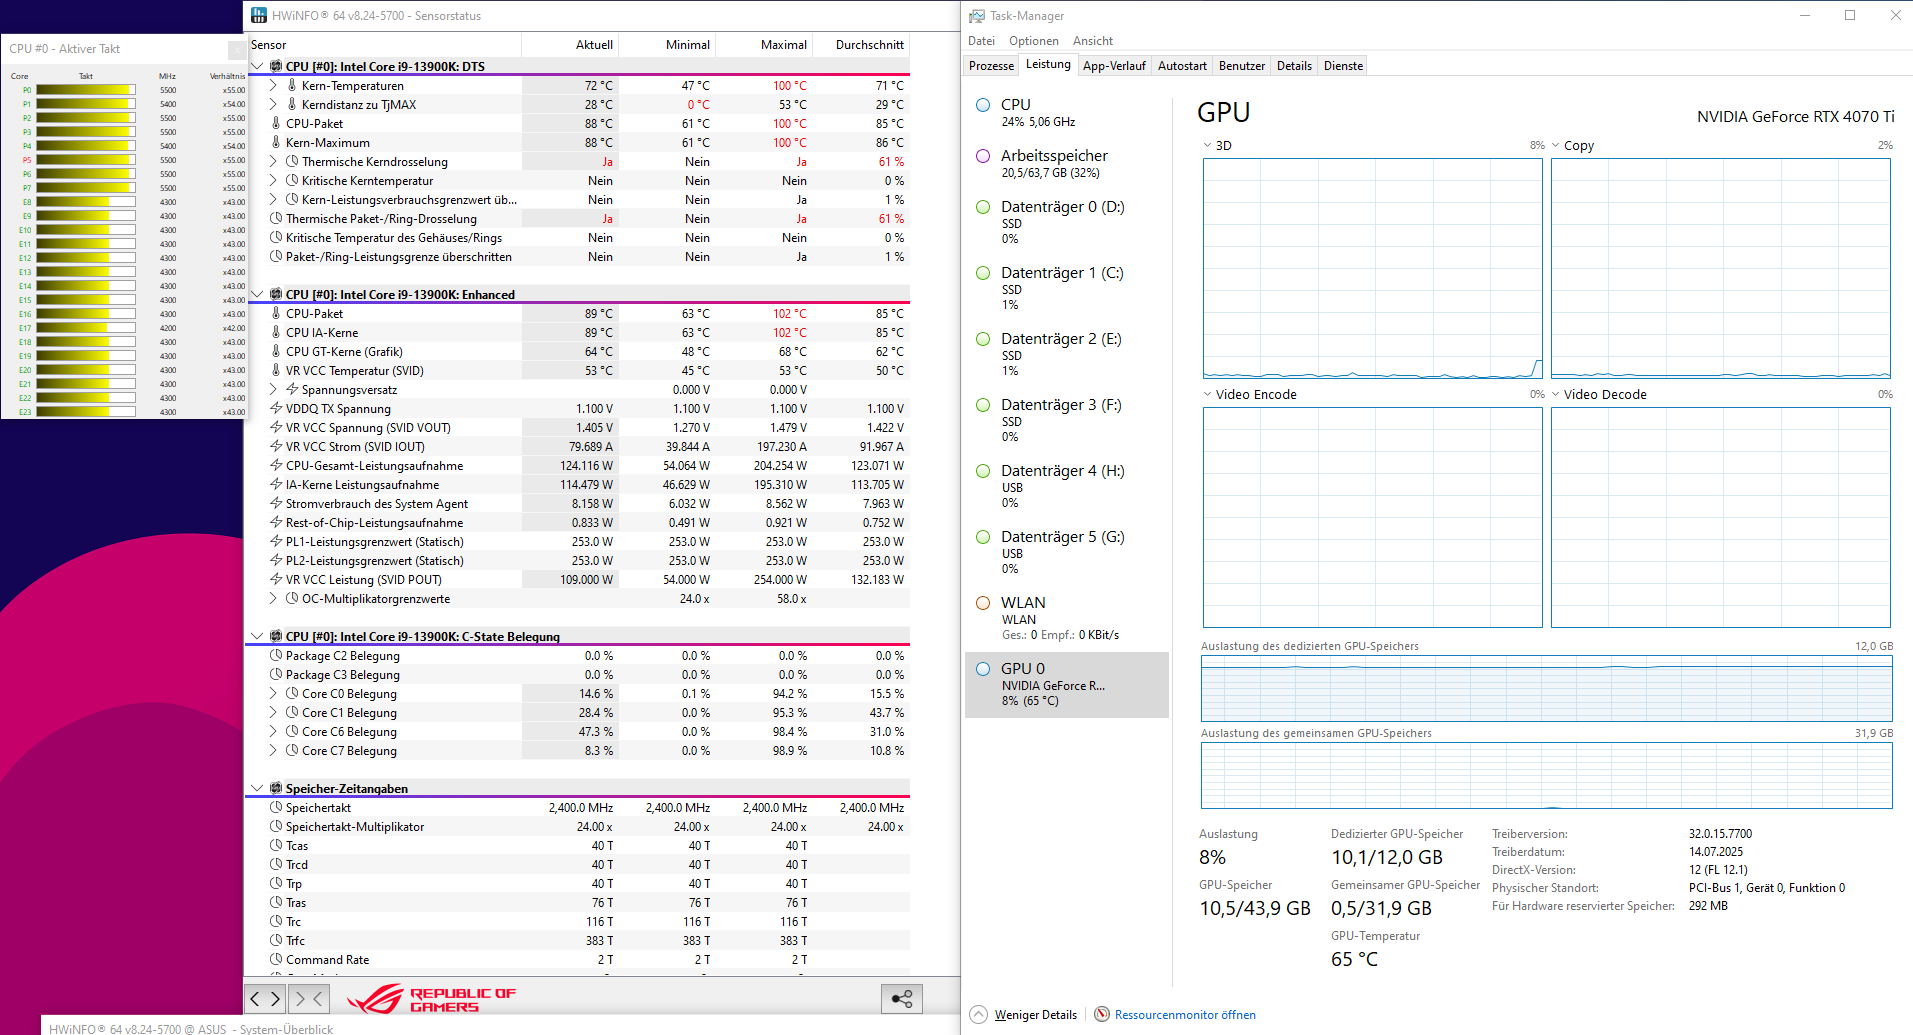This screenshot has width=1913, height=1035.
Task: Expand Thermische Kerndrosselung row
Action: coord(273,161)
